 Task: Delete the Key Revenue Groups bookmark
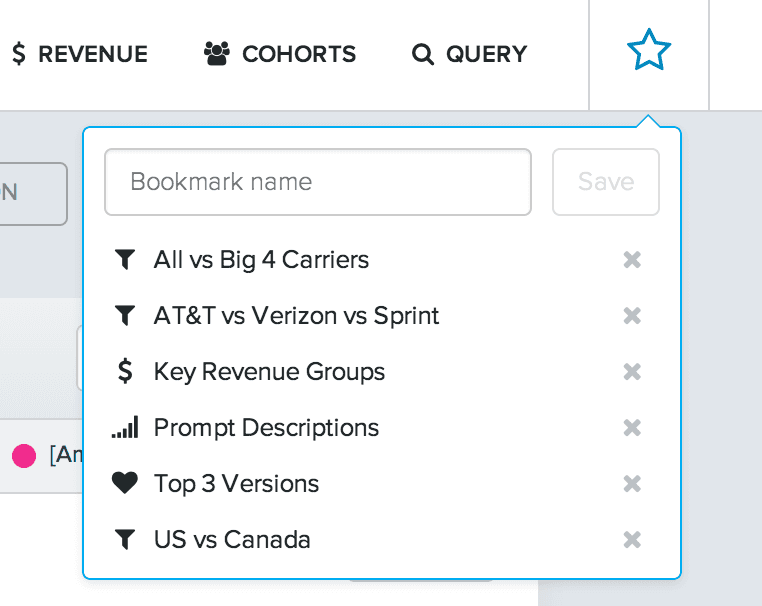point(632,372)
